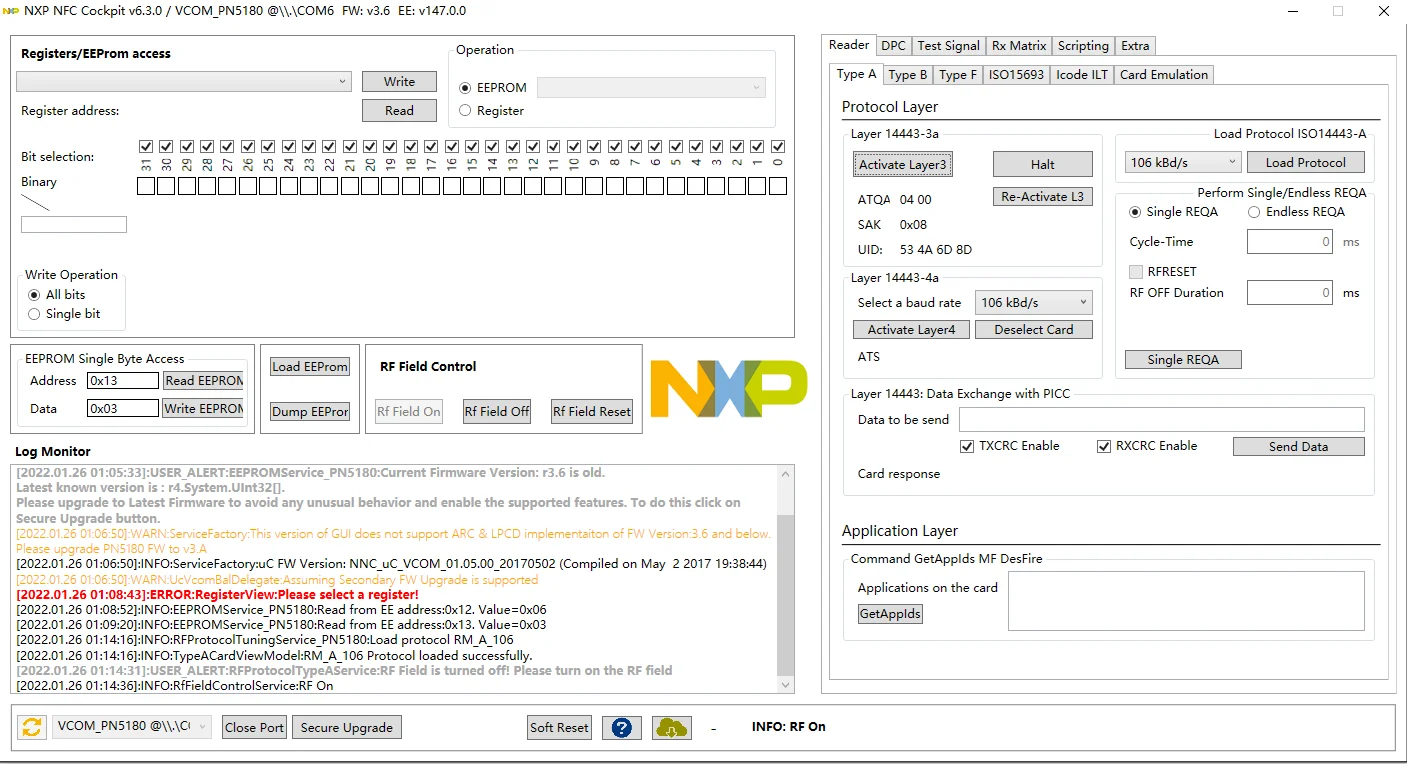Choose Single bit write operation
The image size is (1407, 764).
34,314
